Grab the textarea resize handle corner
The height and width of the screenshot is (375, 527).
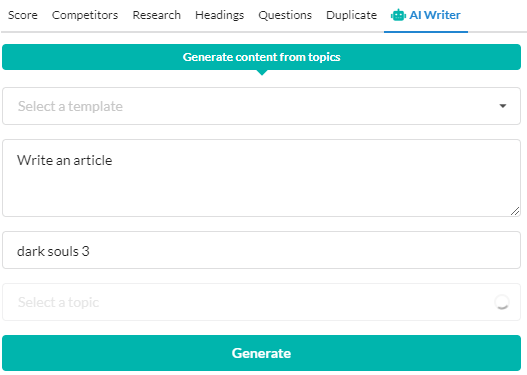515,211
